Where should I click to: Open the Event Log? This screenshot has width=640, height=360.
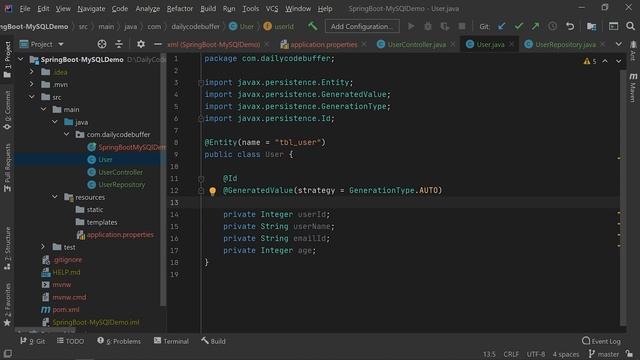pos(601,341)
